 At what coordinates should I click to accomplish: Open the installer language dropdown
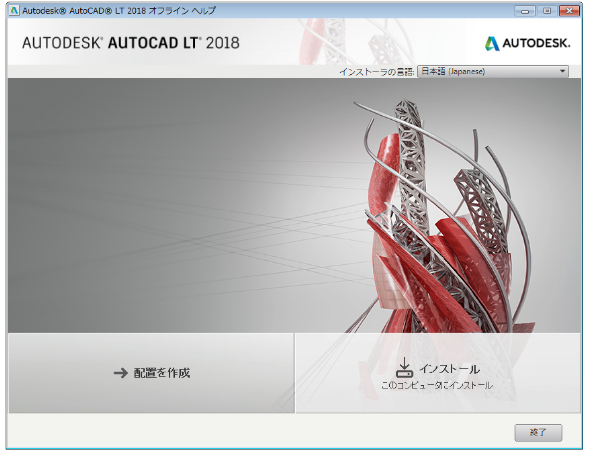(493, 71)
